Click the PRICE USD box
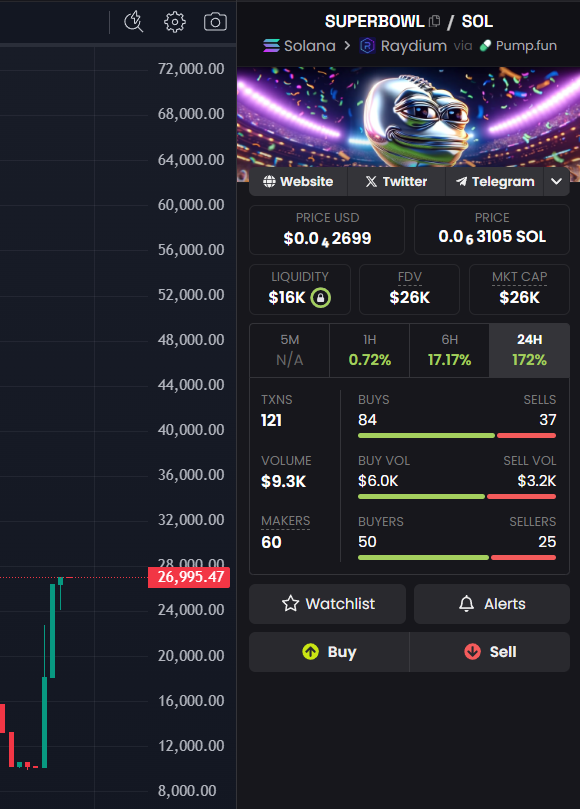 point(327,230)
